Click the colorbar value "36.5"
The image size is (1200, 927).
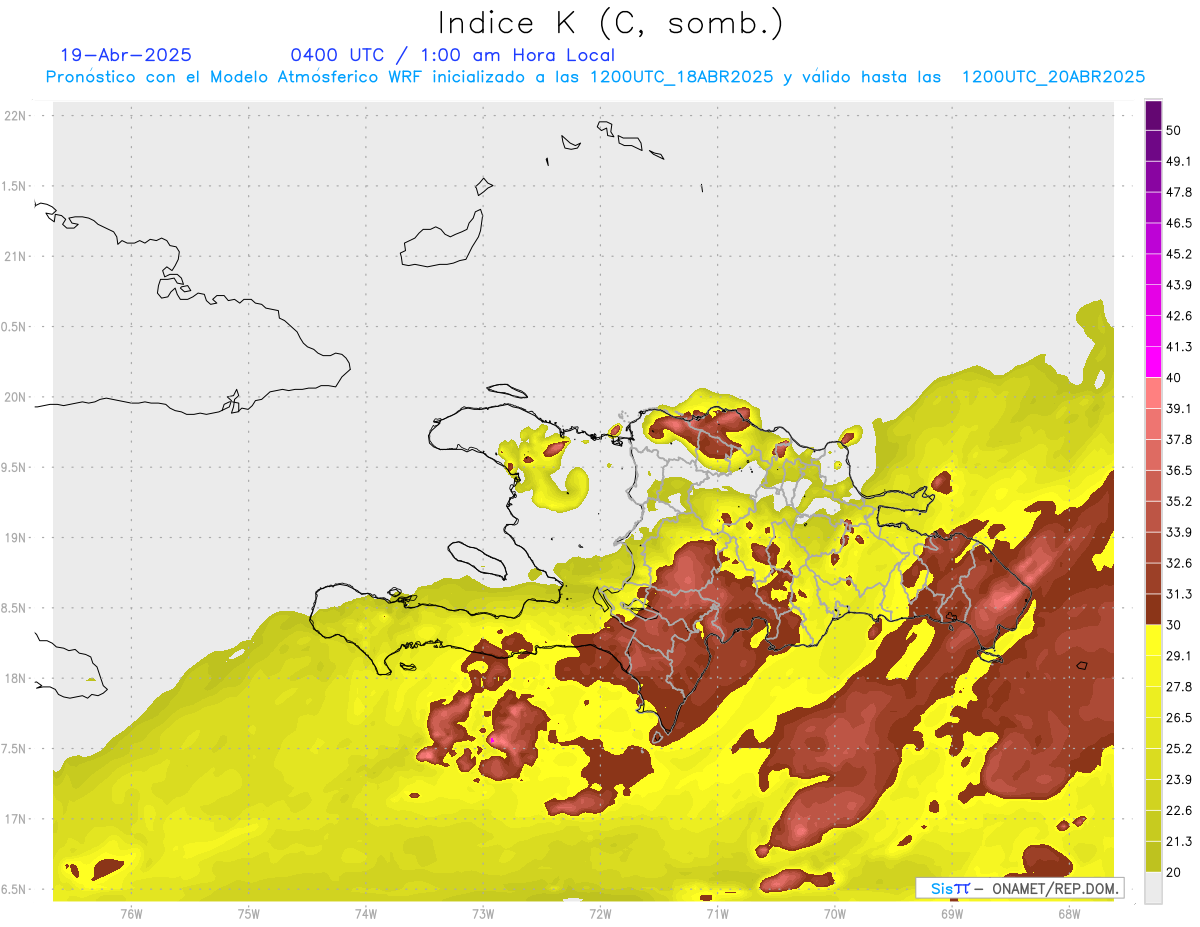tap(1179, 470)
